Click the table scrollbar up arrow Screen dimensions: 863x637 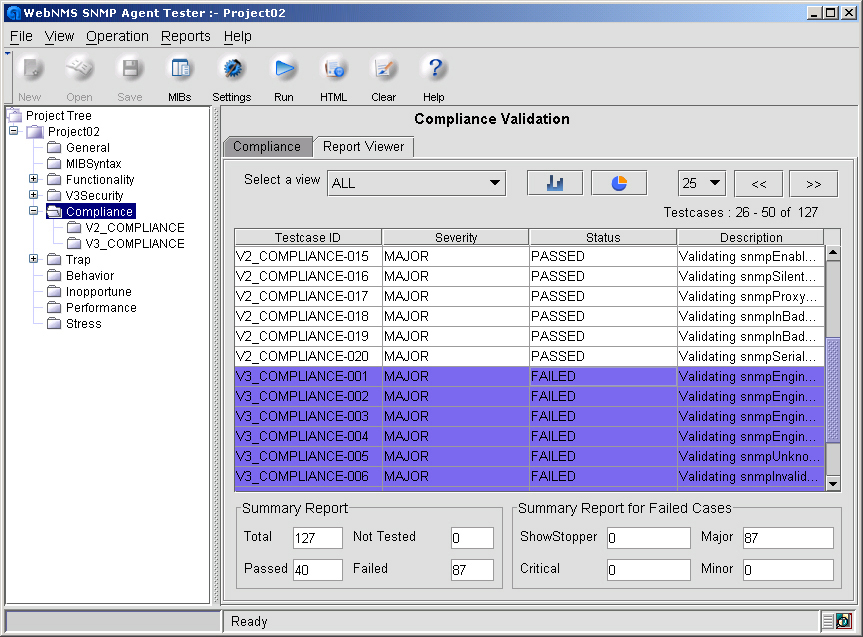click(x=833, y=253)
